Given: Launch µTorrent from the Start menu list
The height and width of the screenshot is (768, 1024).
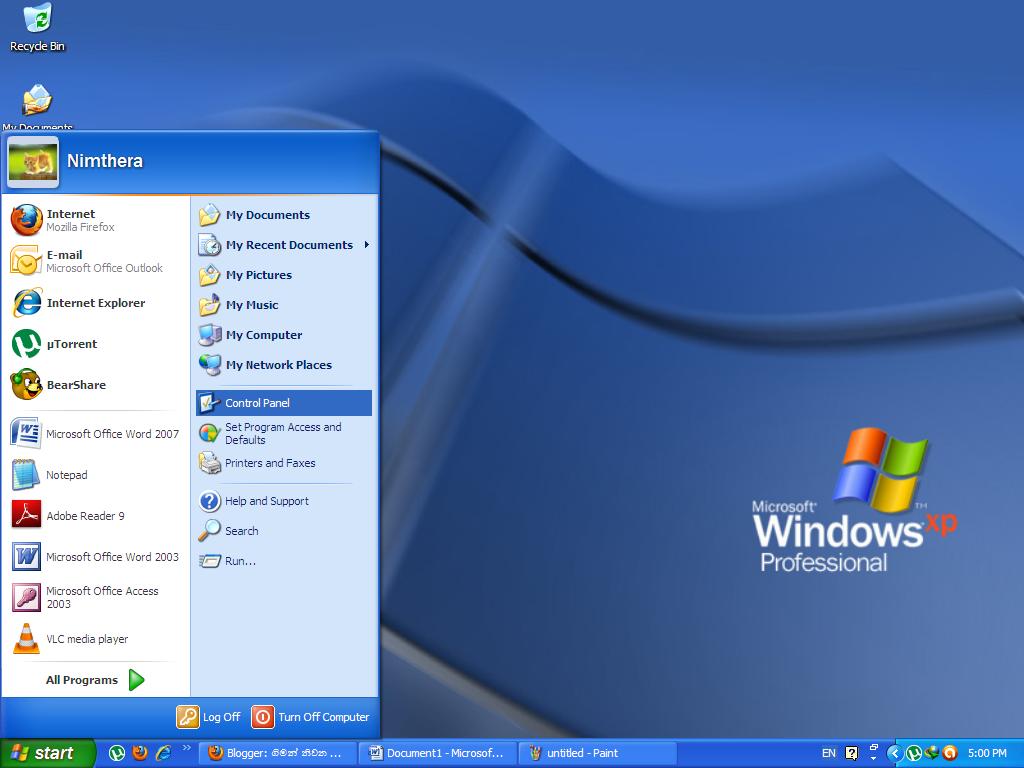Looking at the screenshot, I should point(96,344).
